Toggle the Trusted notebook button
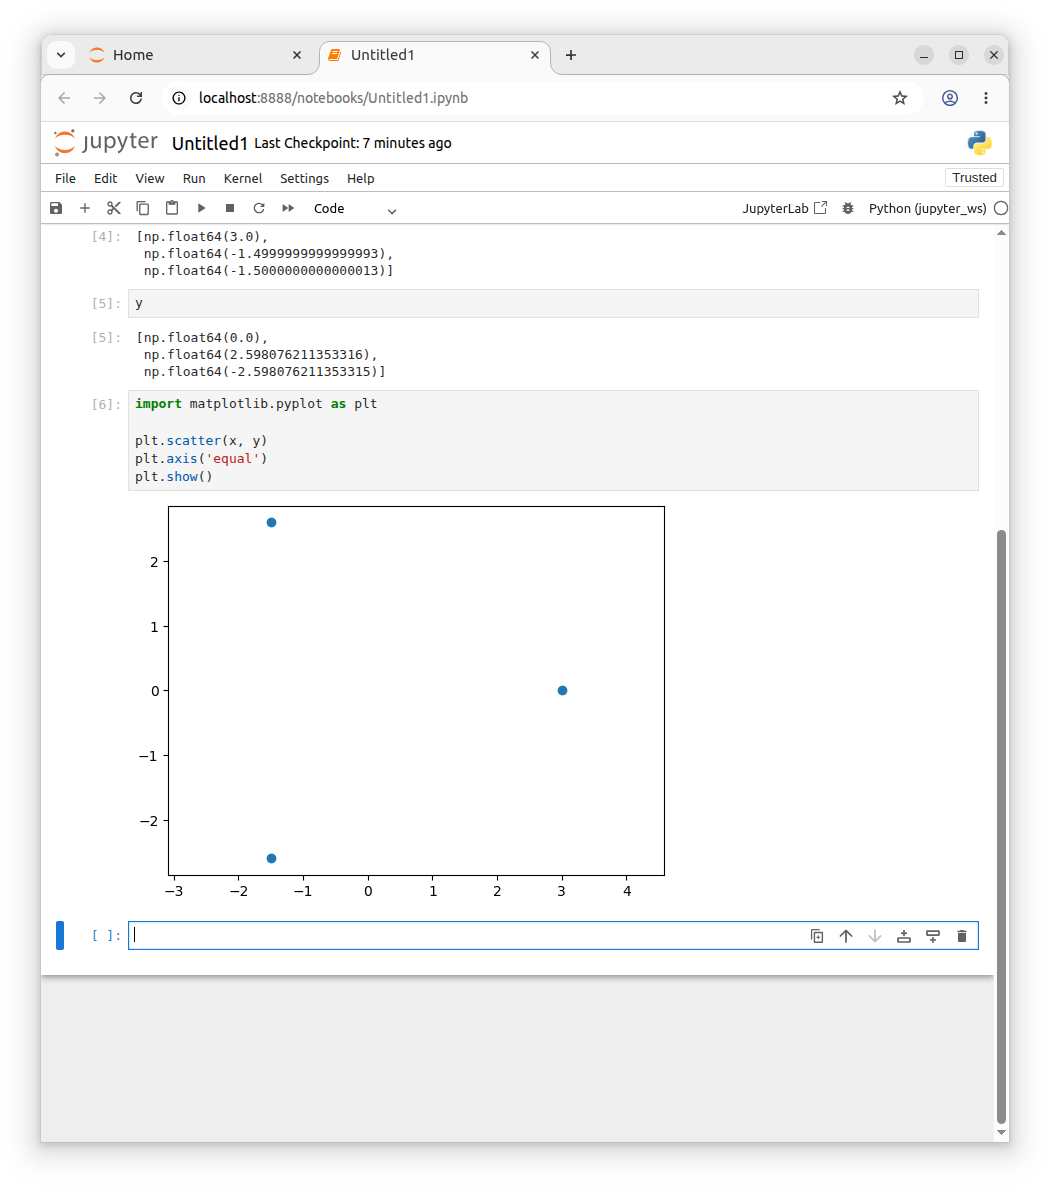Screen dimensions: 1050x1189 coord(974,177)
